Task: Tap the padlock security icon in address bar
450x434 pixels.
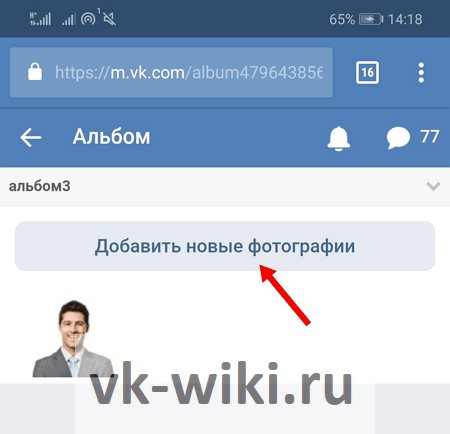Action: click(35, 72)
